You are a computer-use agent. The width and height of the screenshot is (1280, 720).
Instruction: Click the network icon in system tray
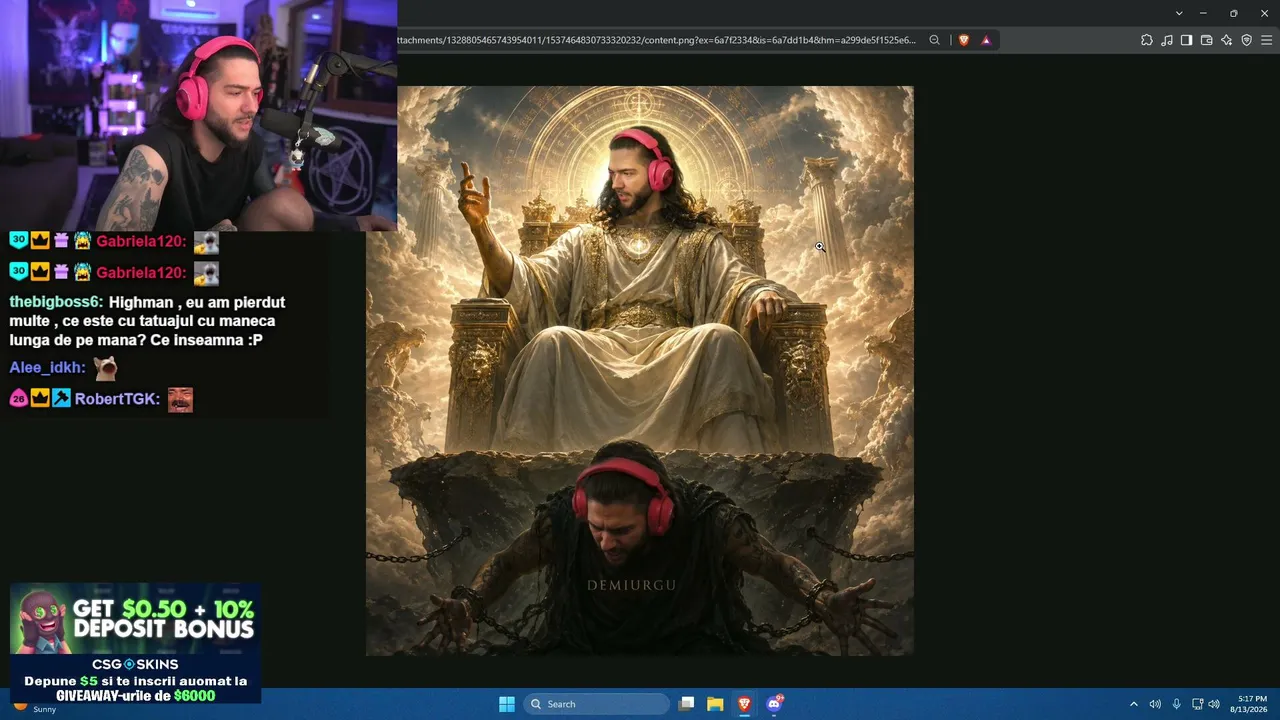[1197, 704]
